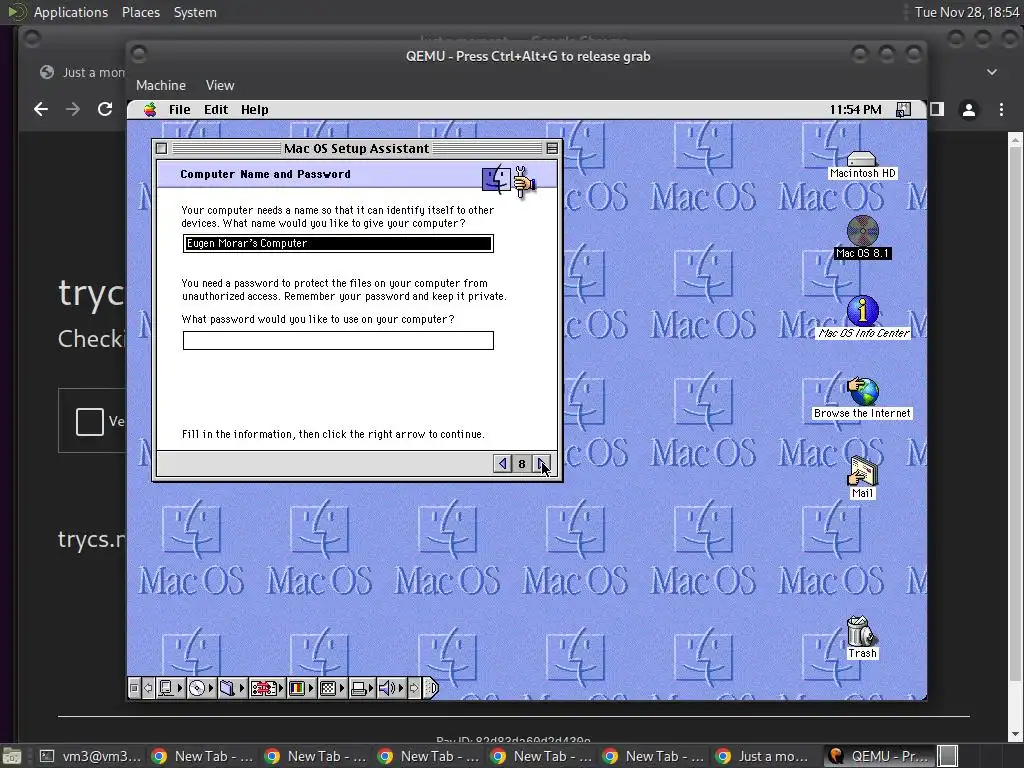This screenshot has width=1024, height=768.
Task: Click the File Sharing folder module in Control Strip
Action: 232,688
